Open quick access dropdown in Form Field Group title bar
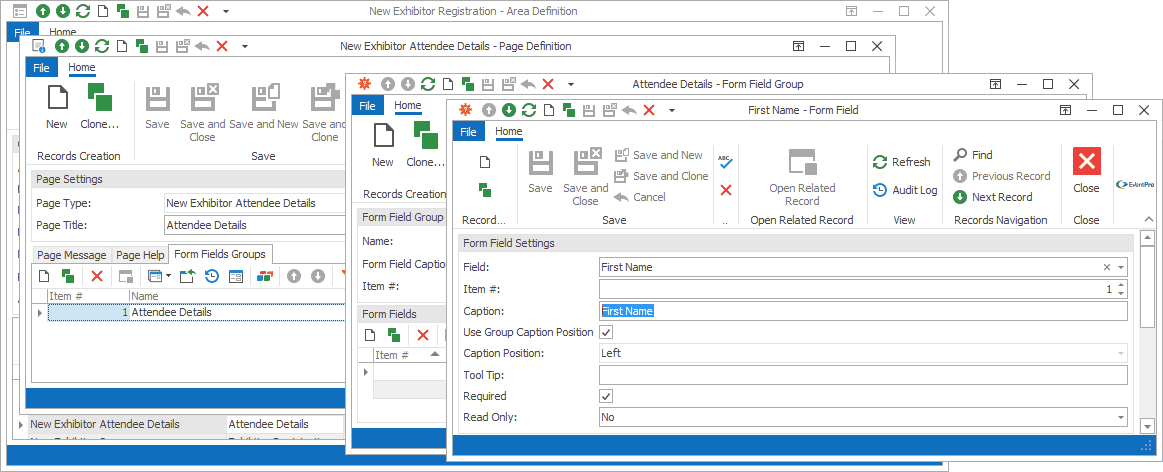 (570, 85)
